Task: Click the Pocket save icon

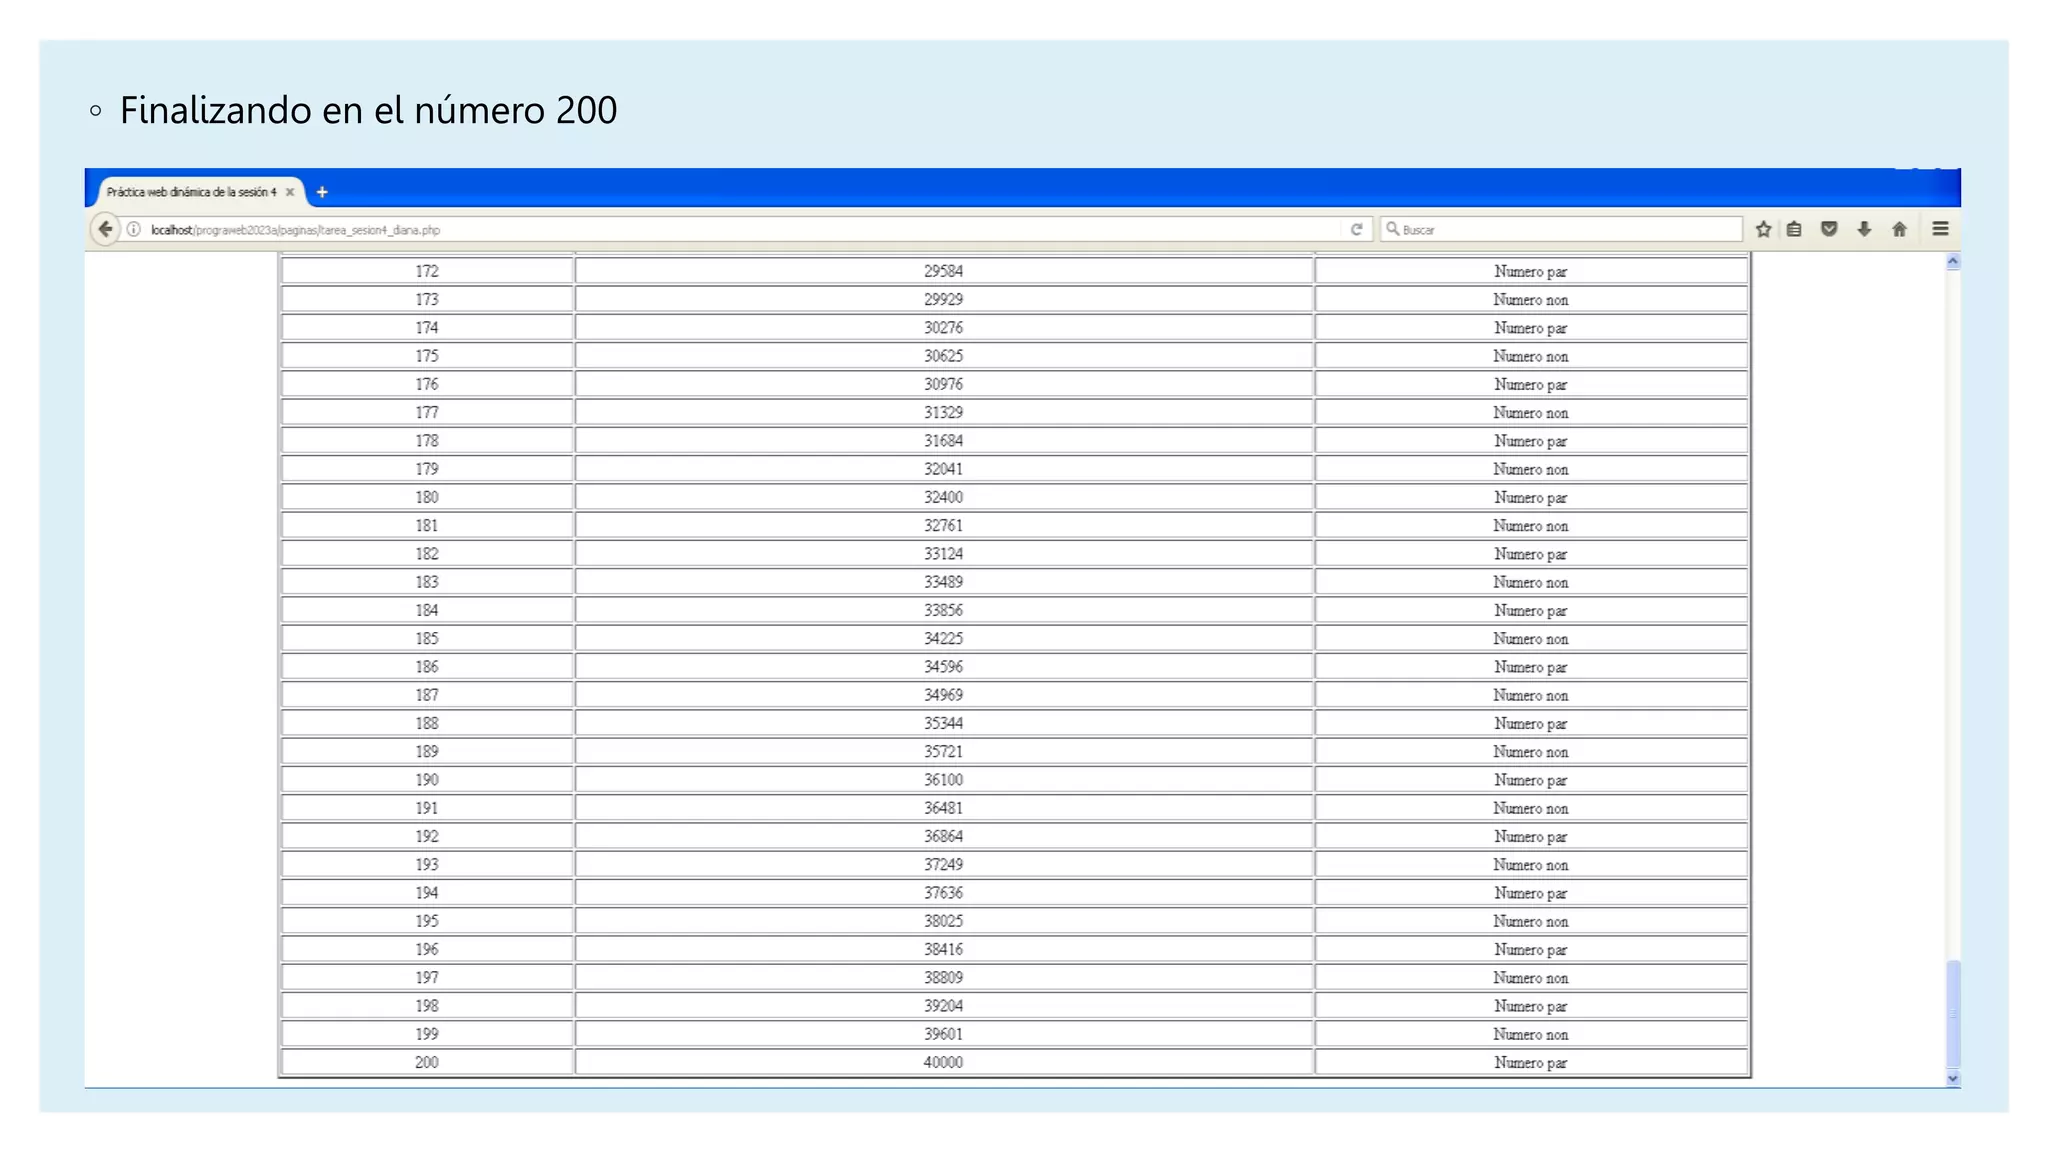Action: (x=1829, y=229)
